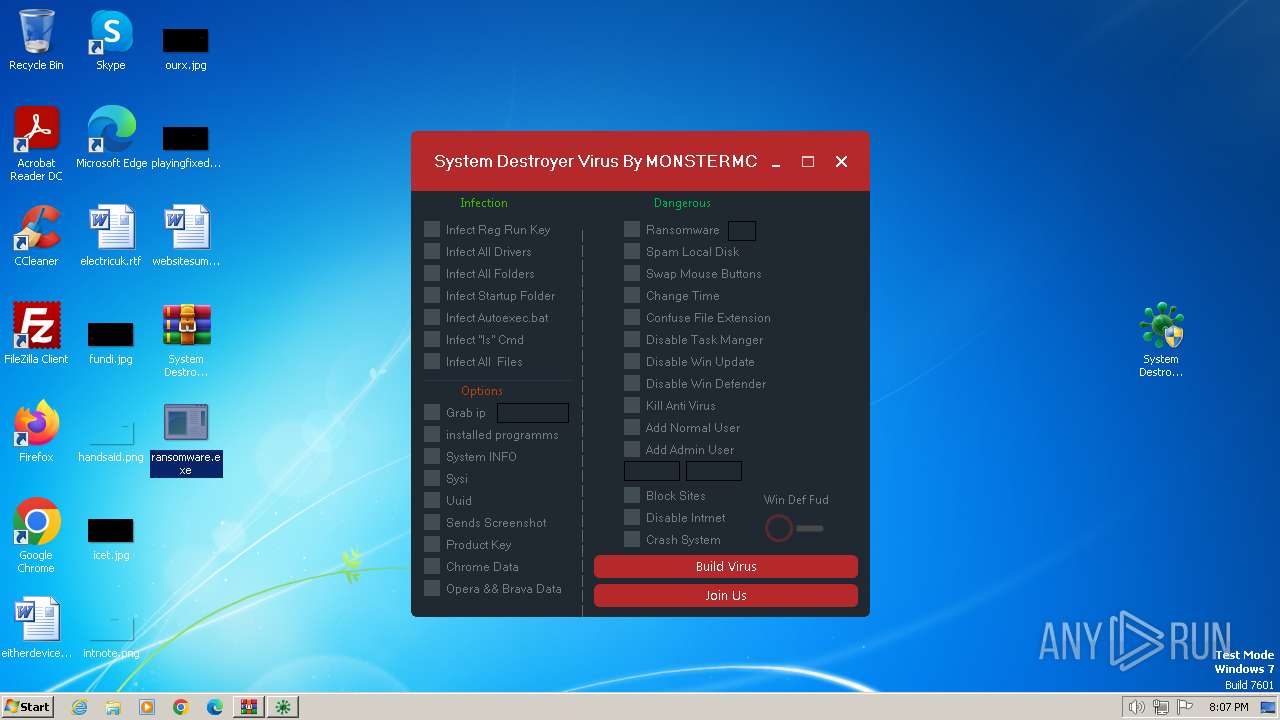The width and height of the screenshot is (1280, 720).
Task: Enable Infect All Drivers checkbox
Action: 432,251
